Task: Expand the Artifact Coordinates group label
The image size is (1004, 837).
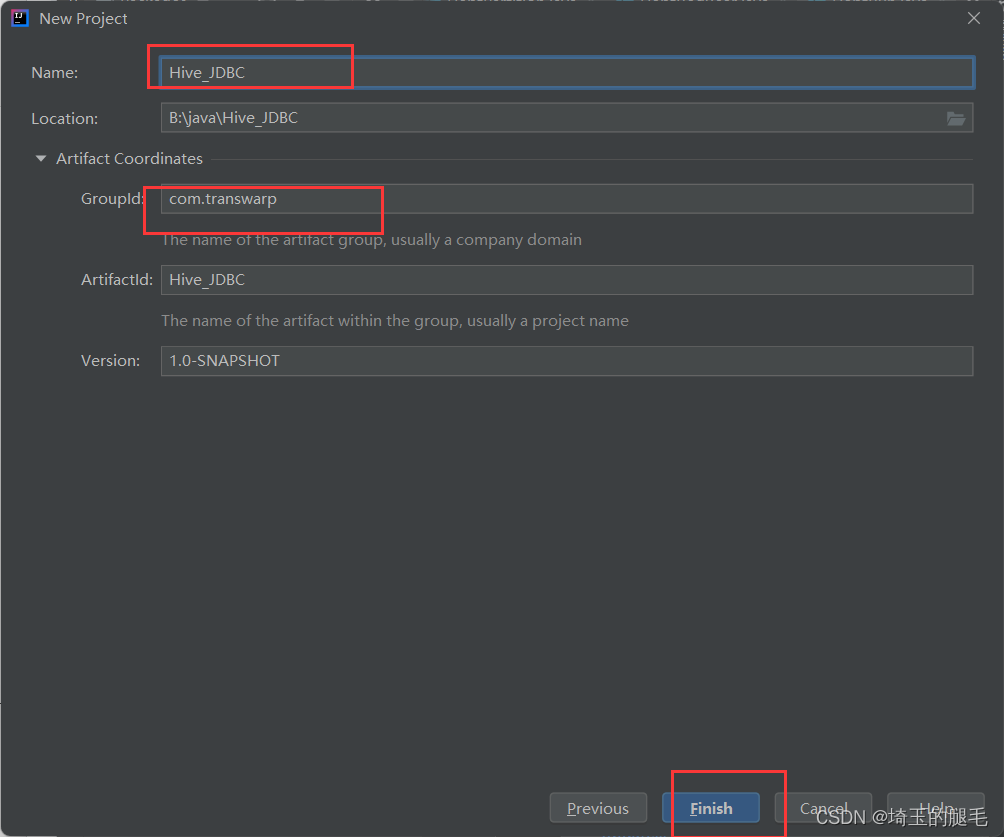Action: (x=129, y=158)
